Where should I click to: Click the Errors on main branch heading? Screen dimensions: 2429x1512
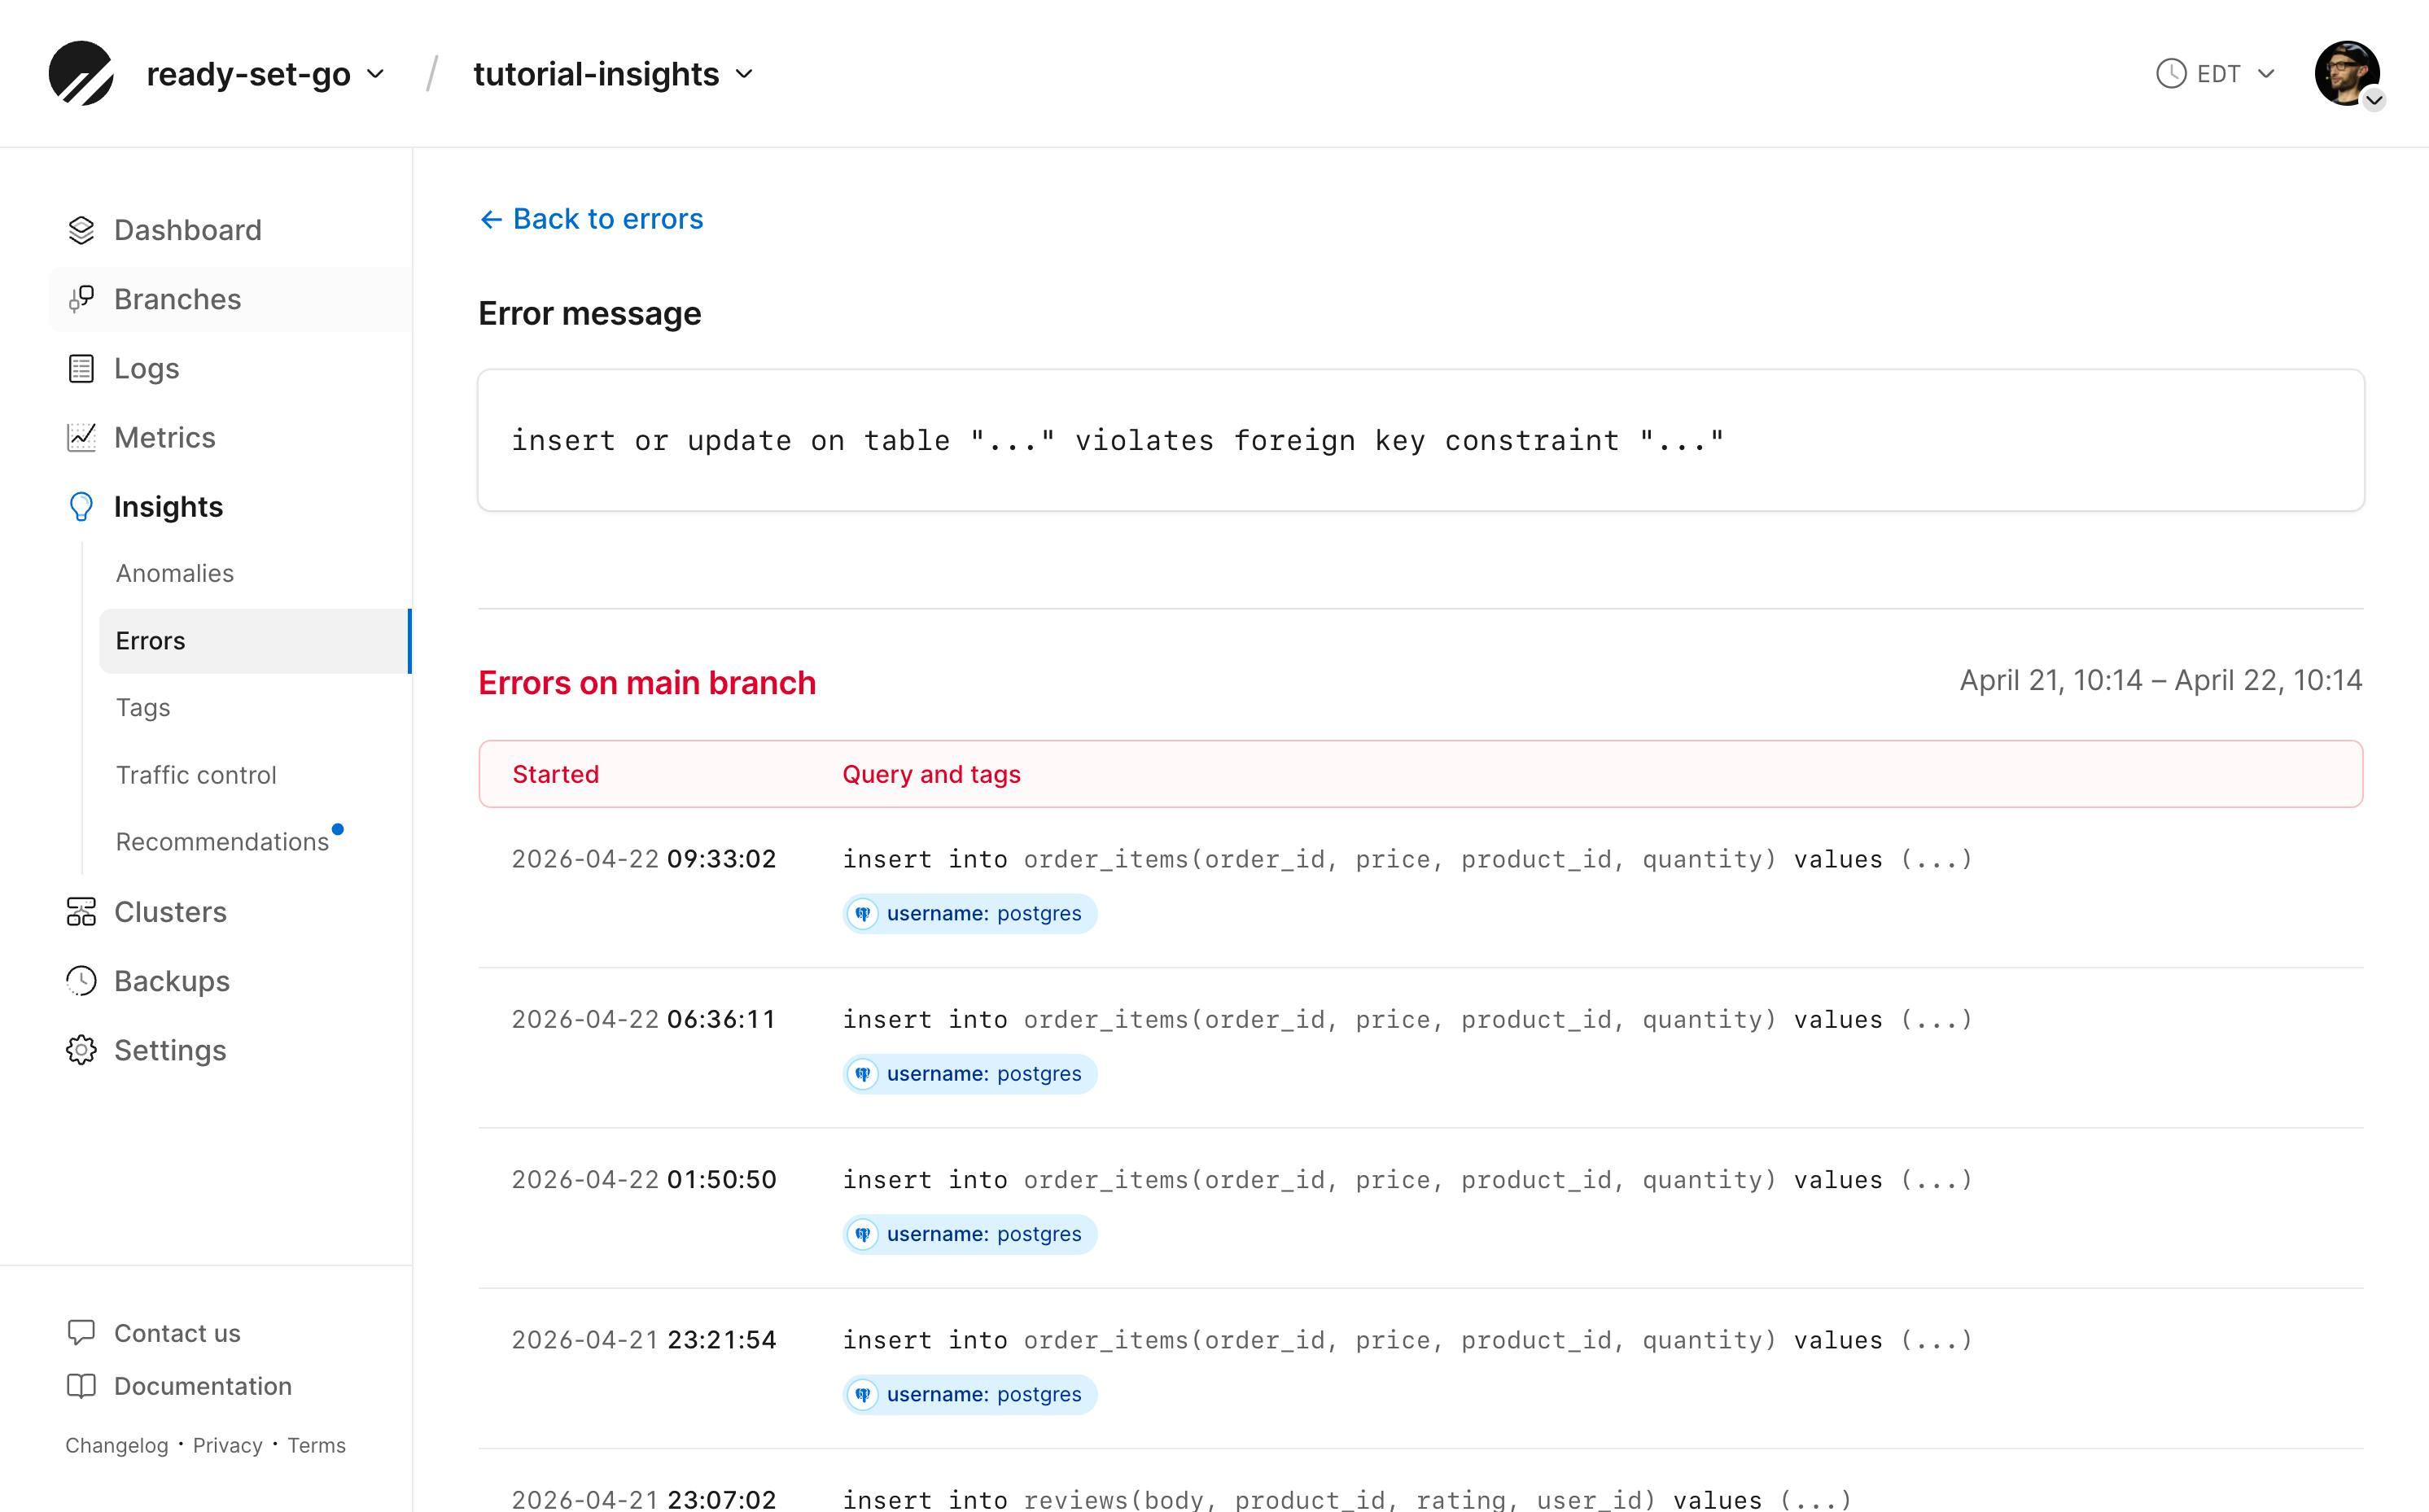[x=647, y=683]
